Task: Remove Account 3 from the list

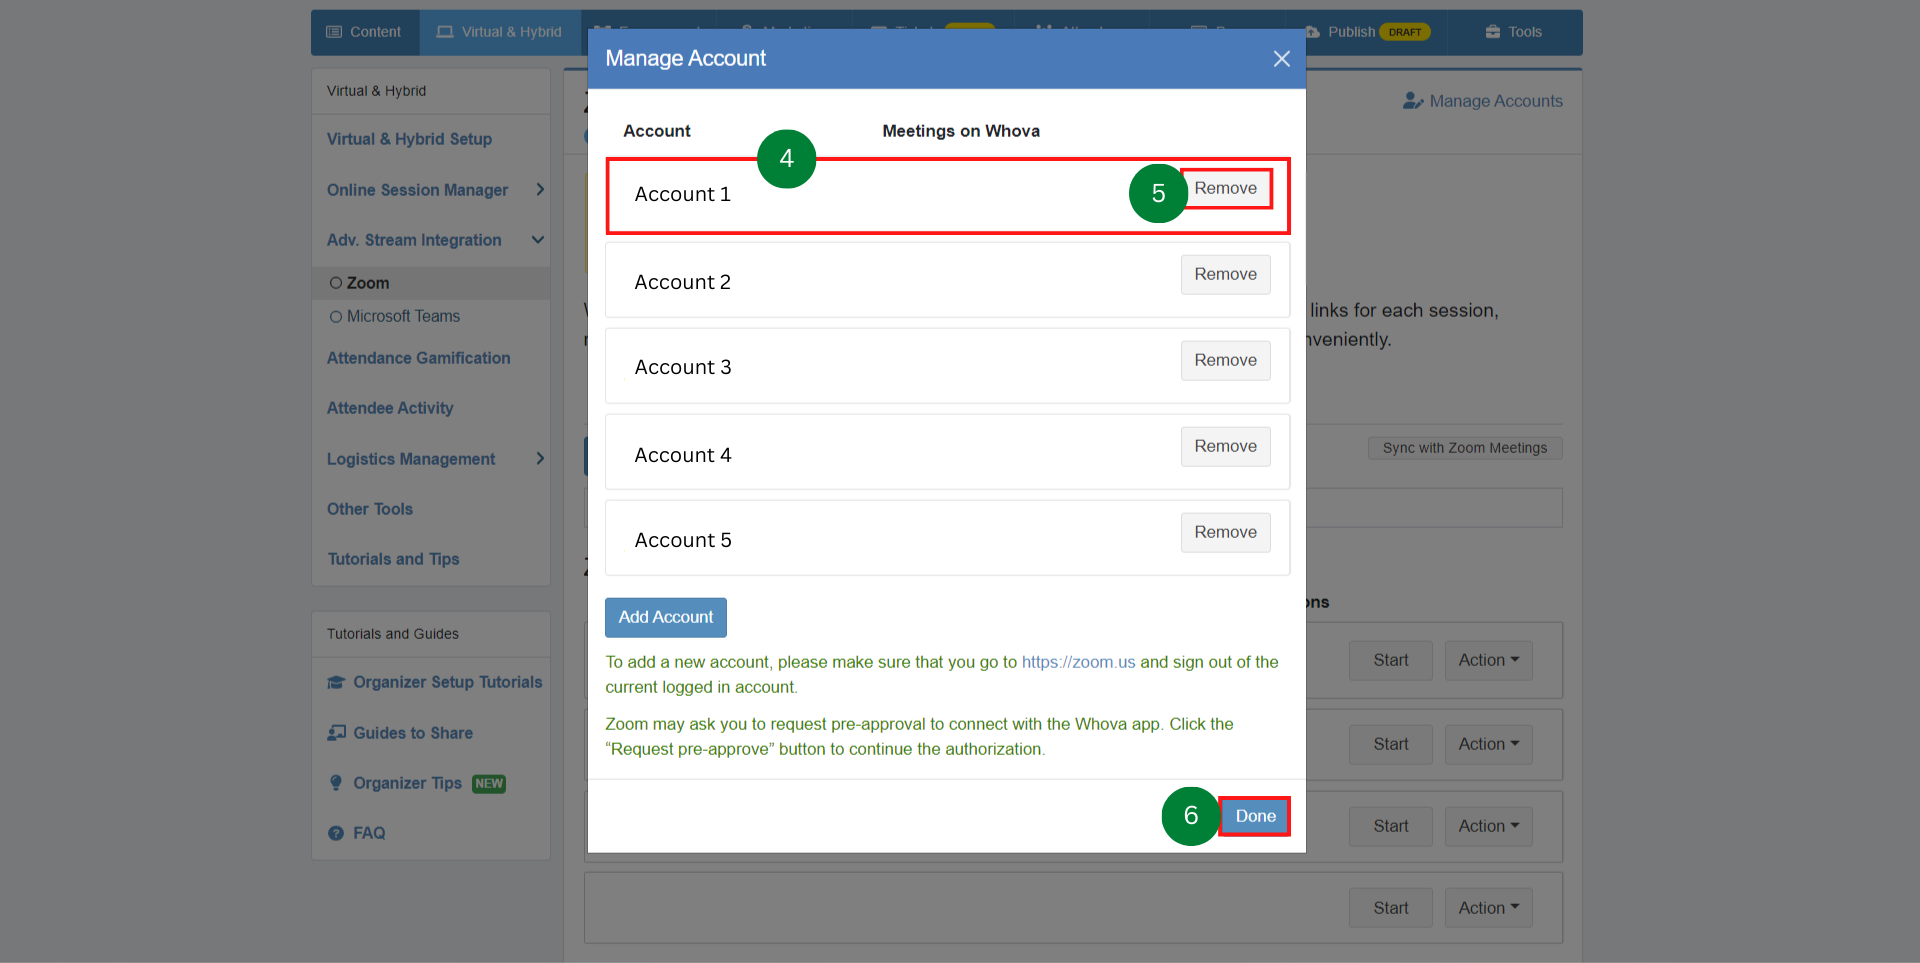Action: point(1225,360)
